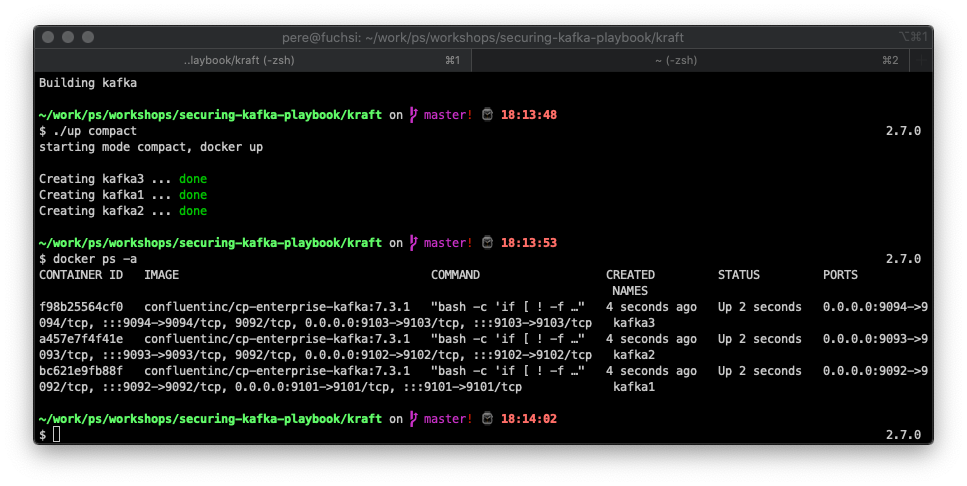Click the 'Creating kafka1' text
Viewport: 967px width, 486px height.
click(x=91, y=195)
